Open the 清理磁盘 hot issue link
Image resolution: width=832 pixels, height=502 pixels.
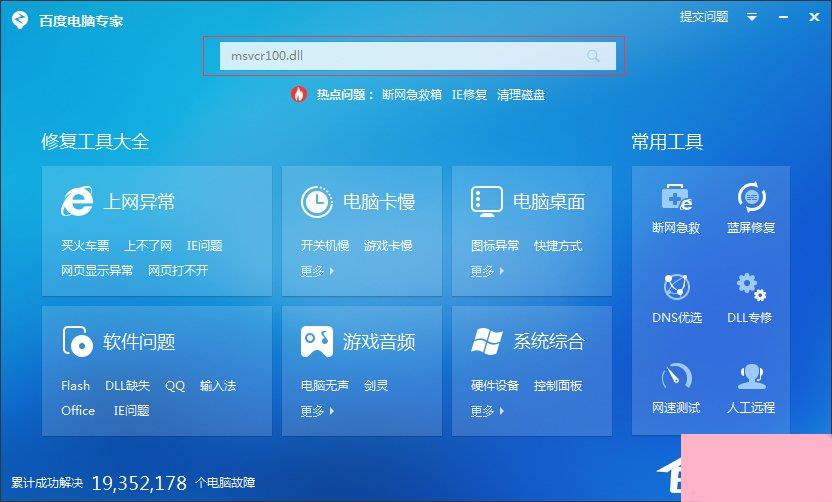521,95
